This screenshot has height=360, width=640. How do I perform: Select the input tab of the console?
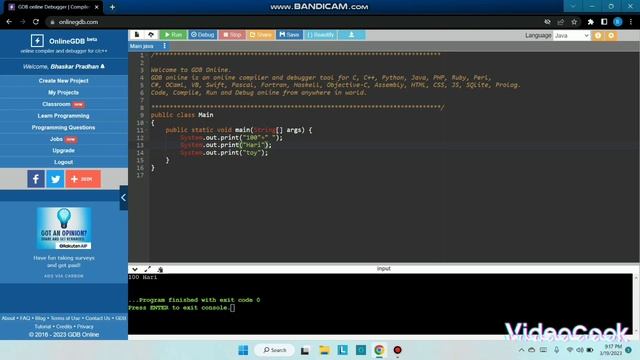click(x=384, y=269)
